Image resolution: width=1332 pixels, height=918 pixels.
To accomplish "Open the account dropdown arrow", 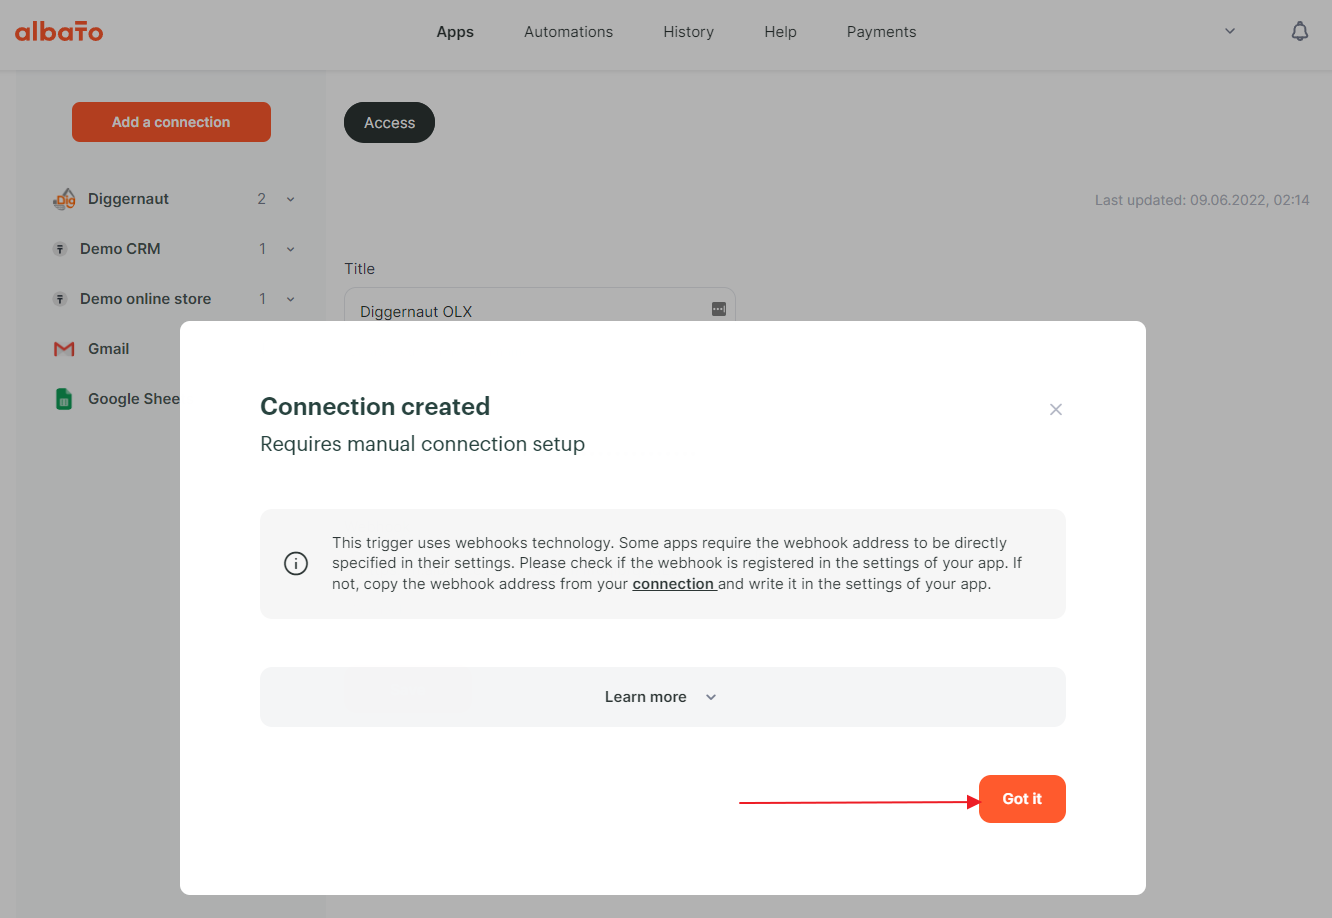I will click(1230, 31).
